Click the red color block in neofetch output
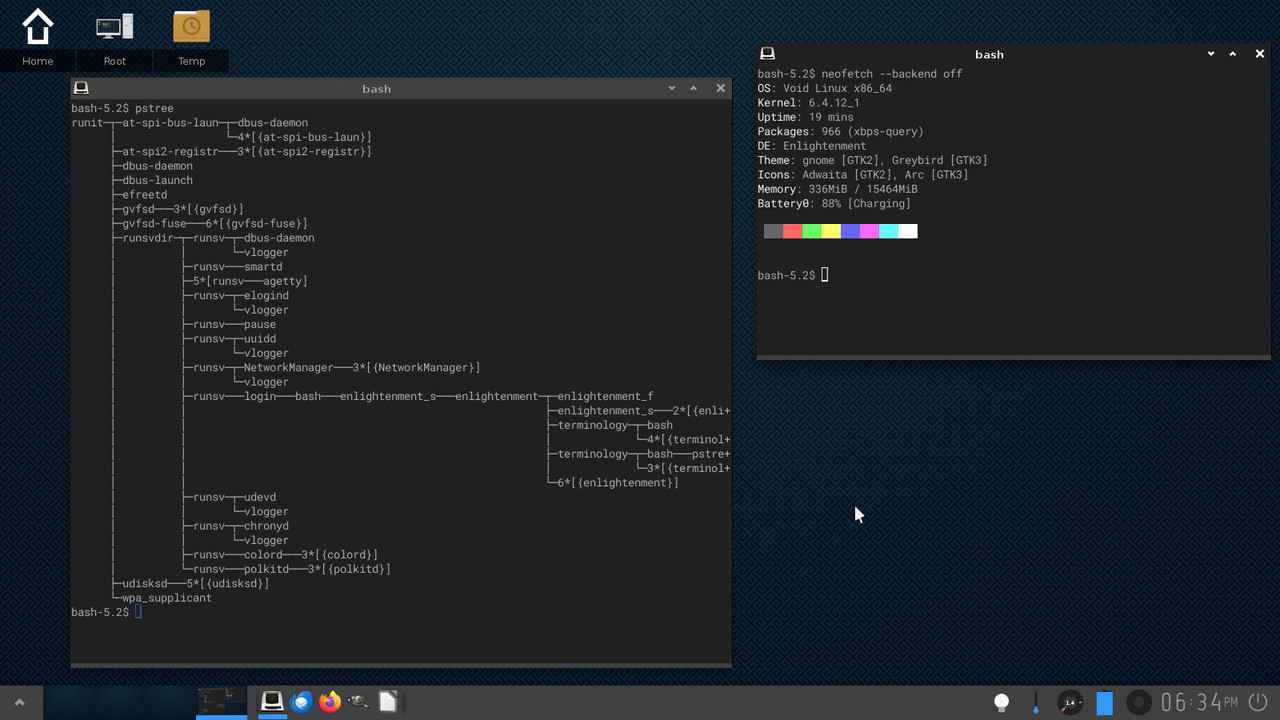Image resolution: width=1280 pixels, height=720 pixels. point(792,231)
